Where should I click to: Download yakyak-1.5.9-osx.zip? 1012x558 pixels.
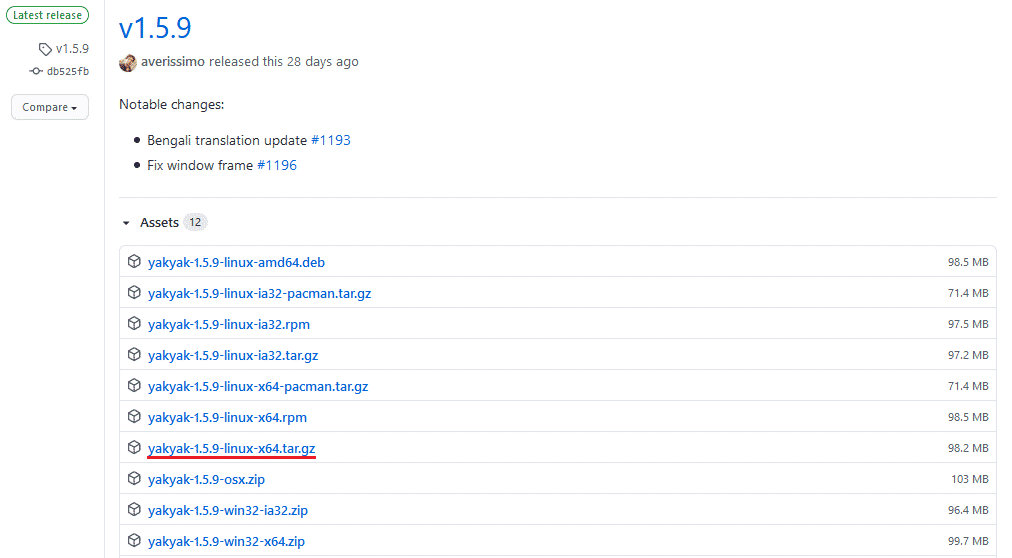pos(207,479)
